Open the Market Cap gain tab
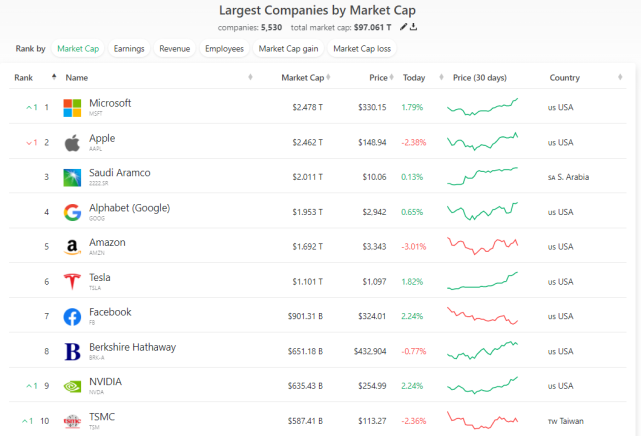The image size is (641, 436). (288, 48)
